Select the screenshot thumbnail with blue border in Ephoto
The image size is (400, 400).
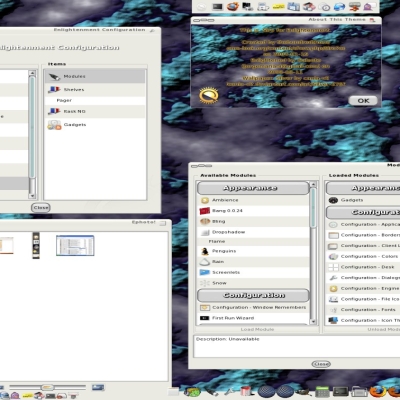point(75,245)
